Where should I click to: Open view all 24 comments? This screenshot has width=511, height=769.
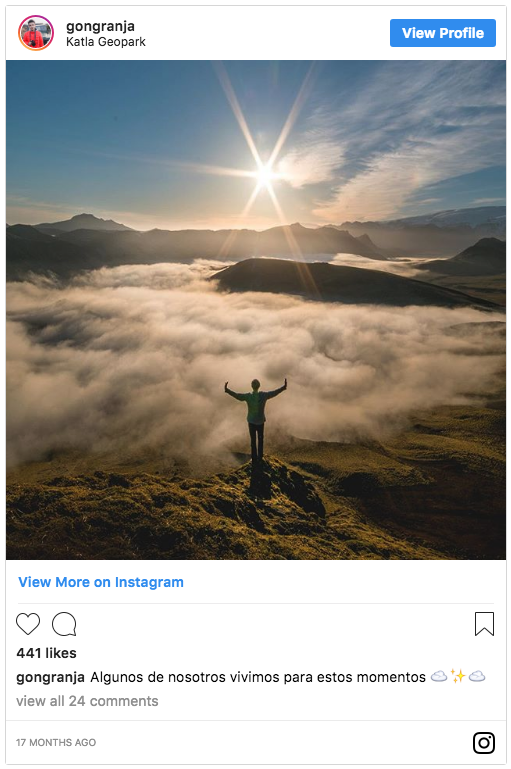tap(87, 701)
